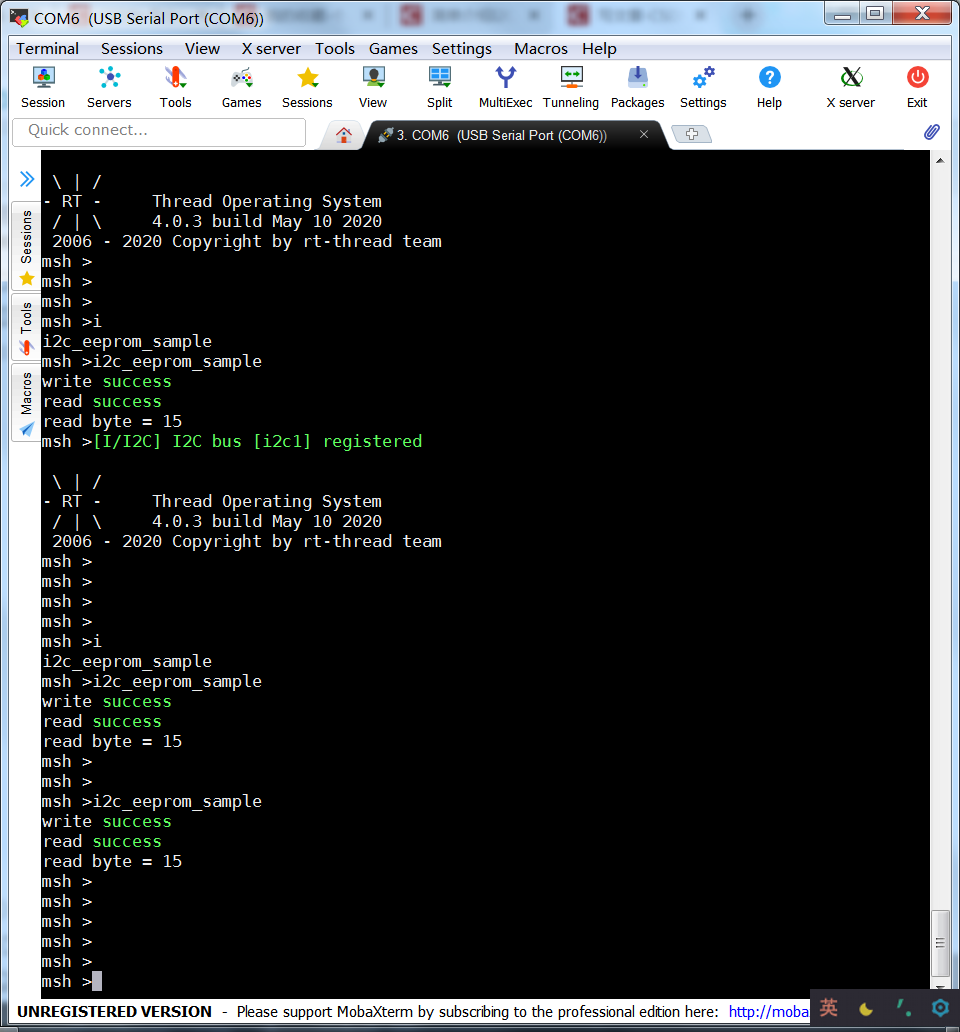This screenshot has height=1032, width=960.
Task: Open MobaXterm Settings
Action: click(702, 86)
